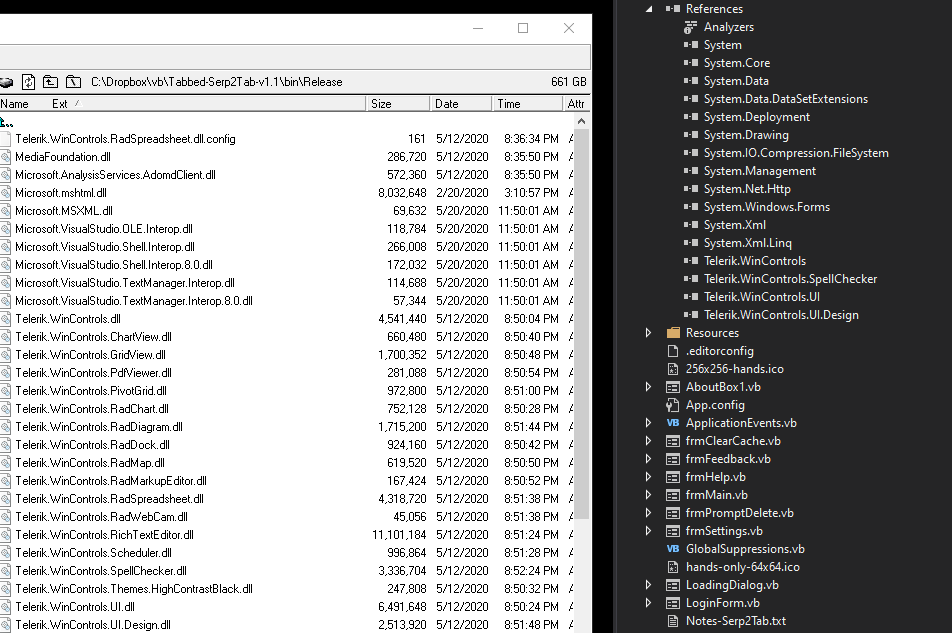Screen dimensions: 952x633
Task: Select System.Xml.Linq reference
Action: (747, 243)
